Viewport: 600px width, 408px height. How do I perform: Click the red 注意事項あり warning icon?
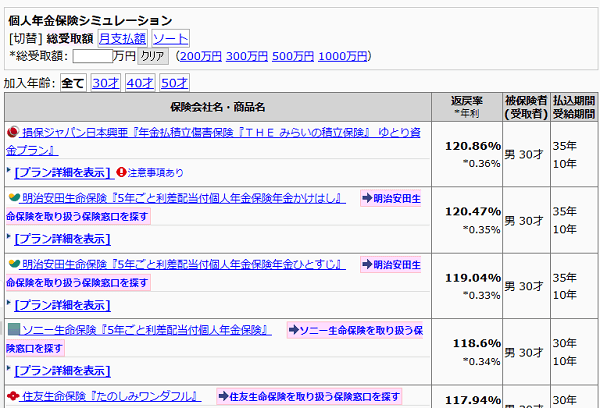[x=121, y=172]
